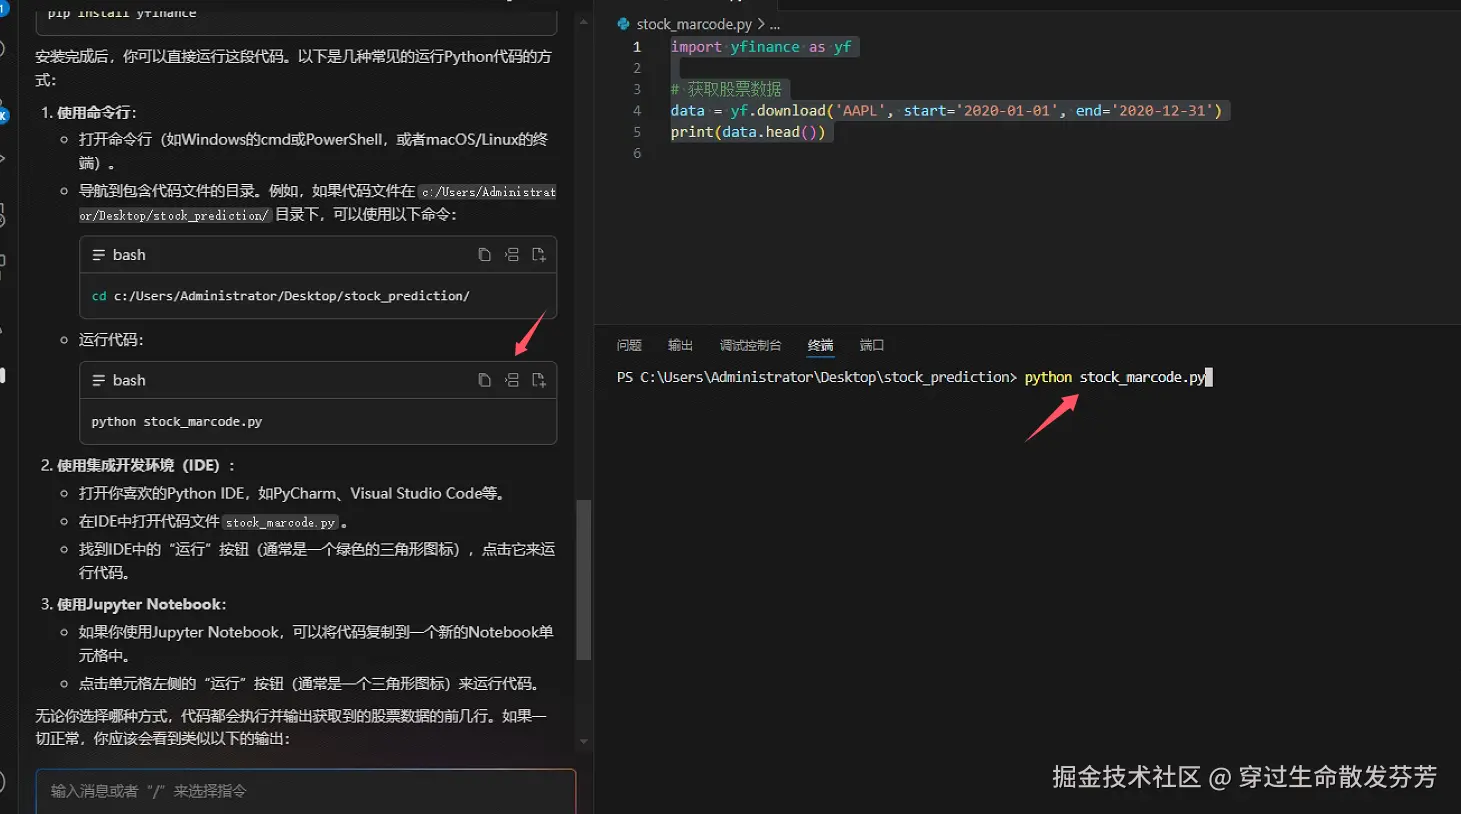Click editor line number 6
This screenshot has height=814, width=1461.
(x=637, y=153)
